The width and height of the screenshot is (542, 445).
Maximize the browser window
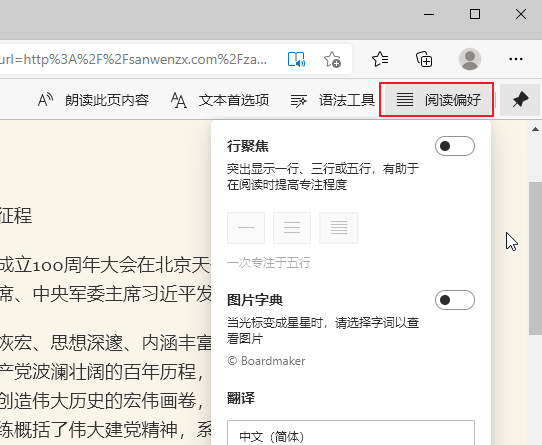(475, 15)
